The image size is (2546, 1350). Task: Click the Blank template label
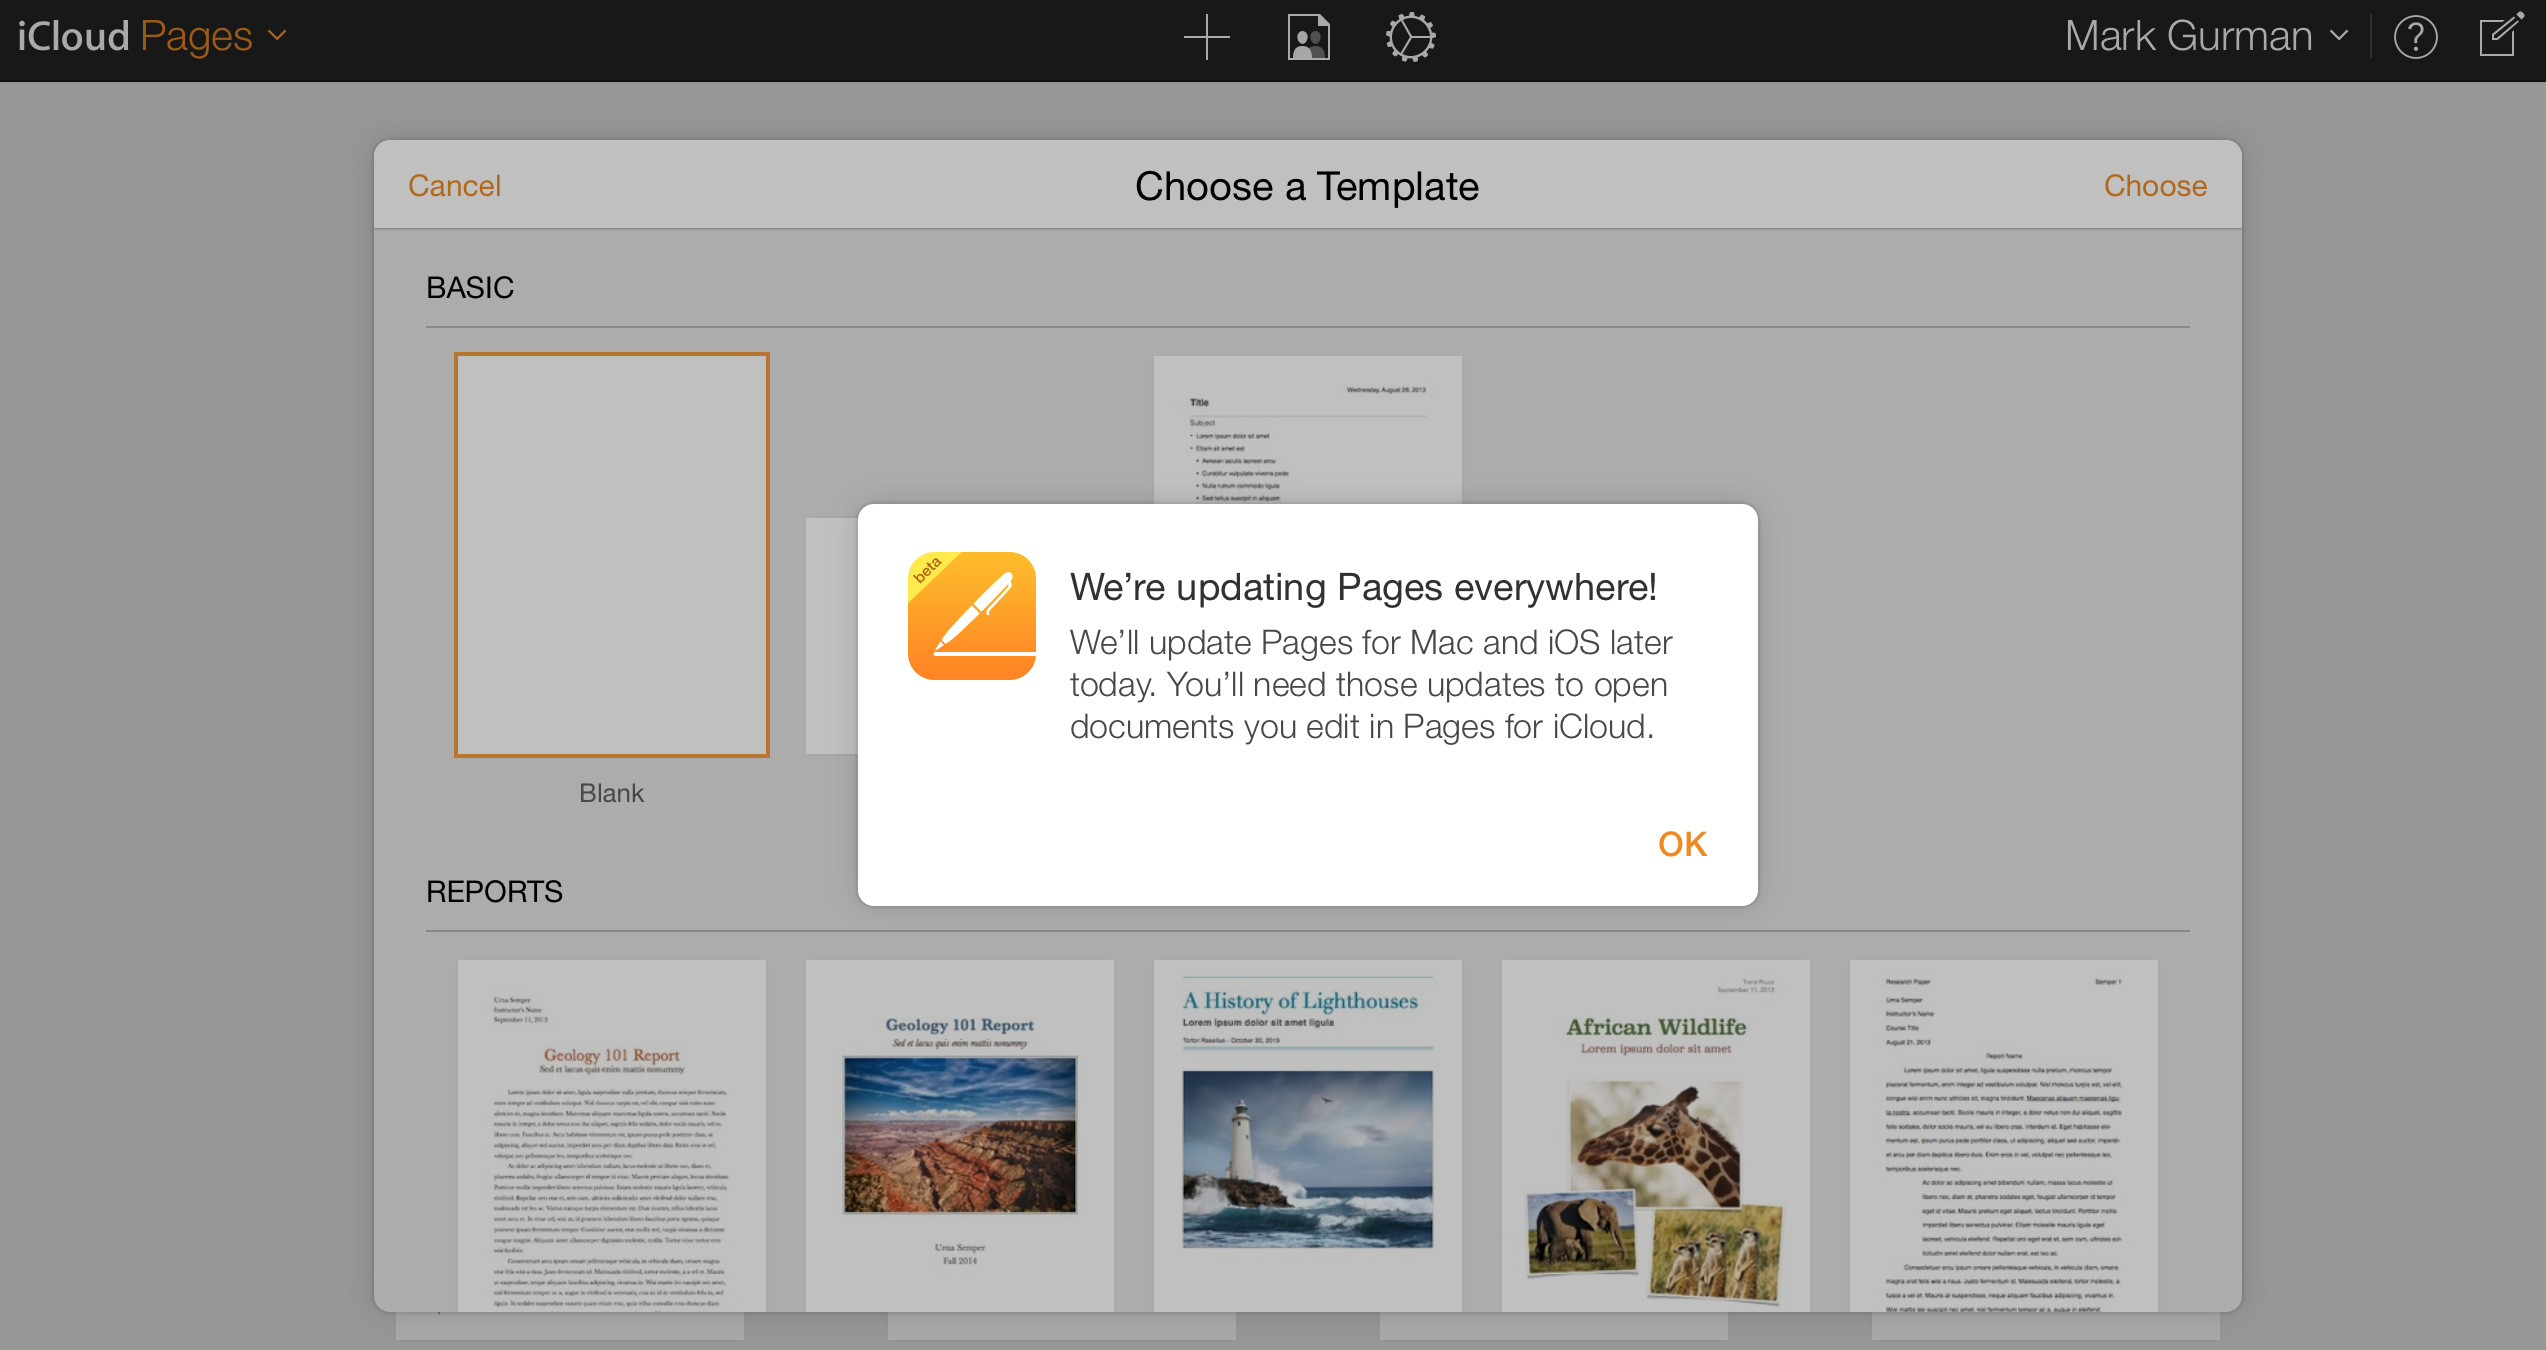(x=612, y=793)
